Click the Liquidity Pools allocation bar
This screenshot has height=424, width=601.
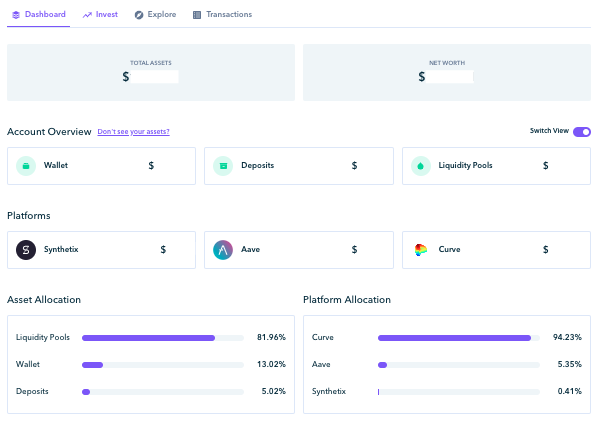tap(163, 338)
